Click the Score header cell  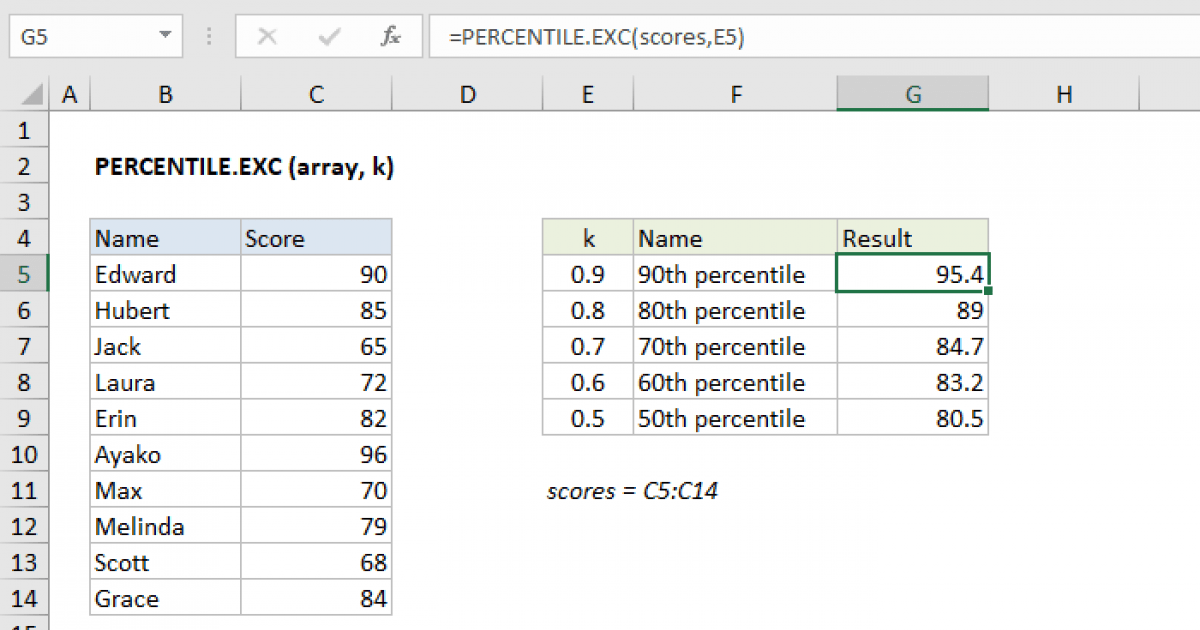316,237
